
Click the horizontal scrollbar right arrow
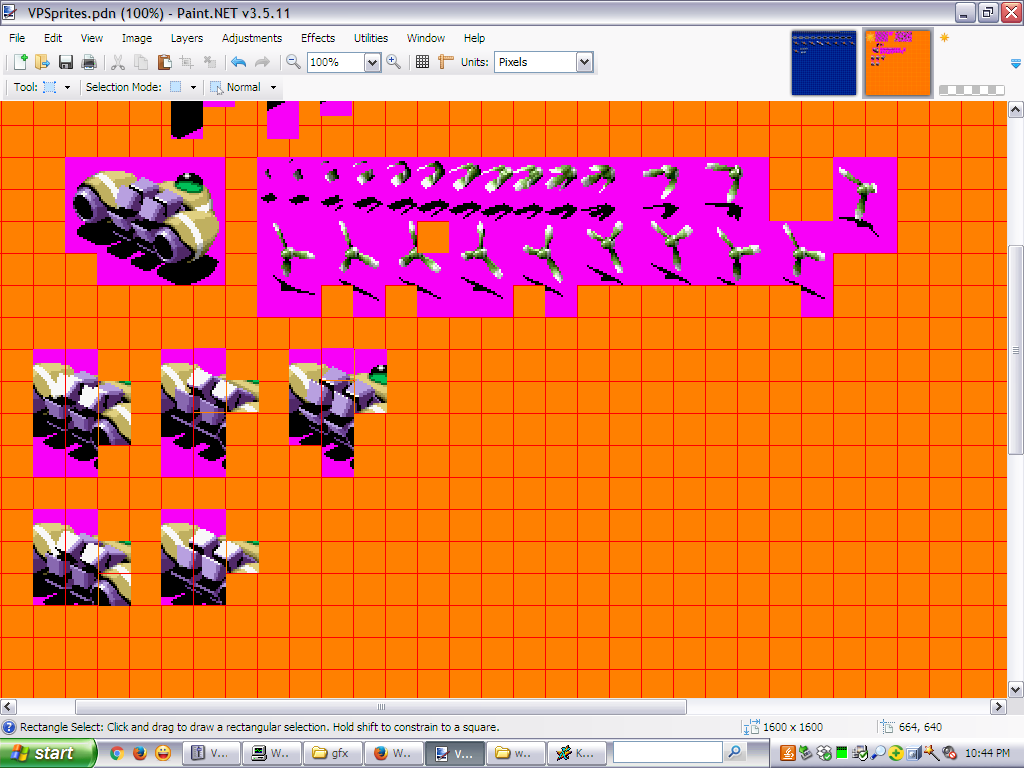[x=999, y=707]
